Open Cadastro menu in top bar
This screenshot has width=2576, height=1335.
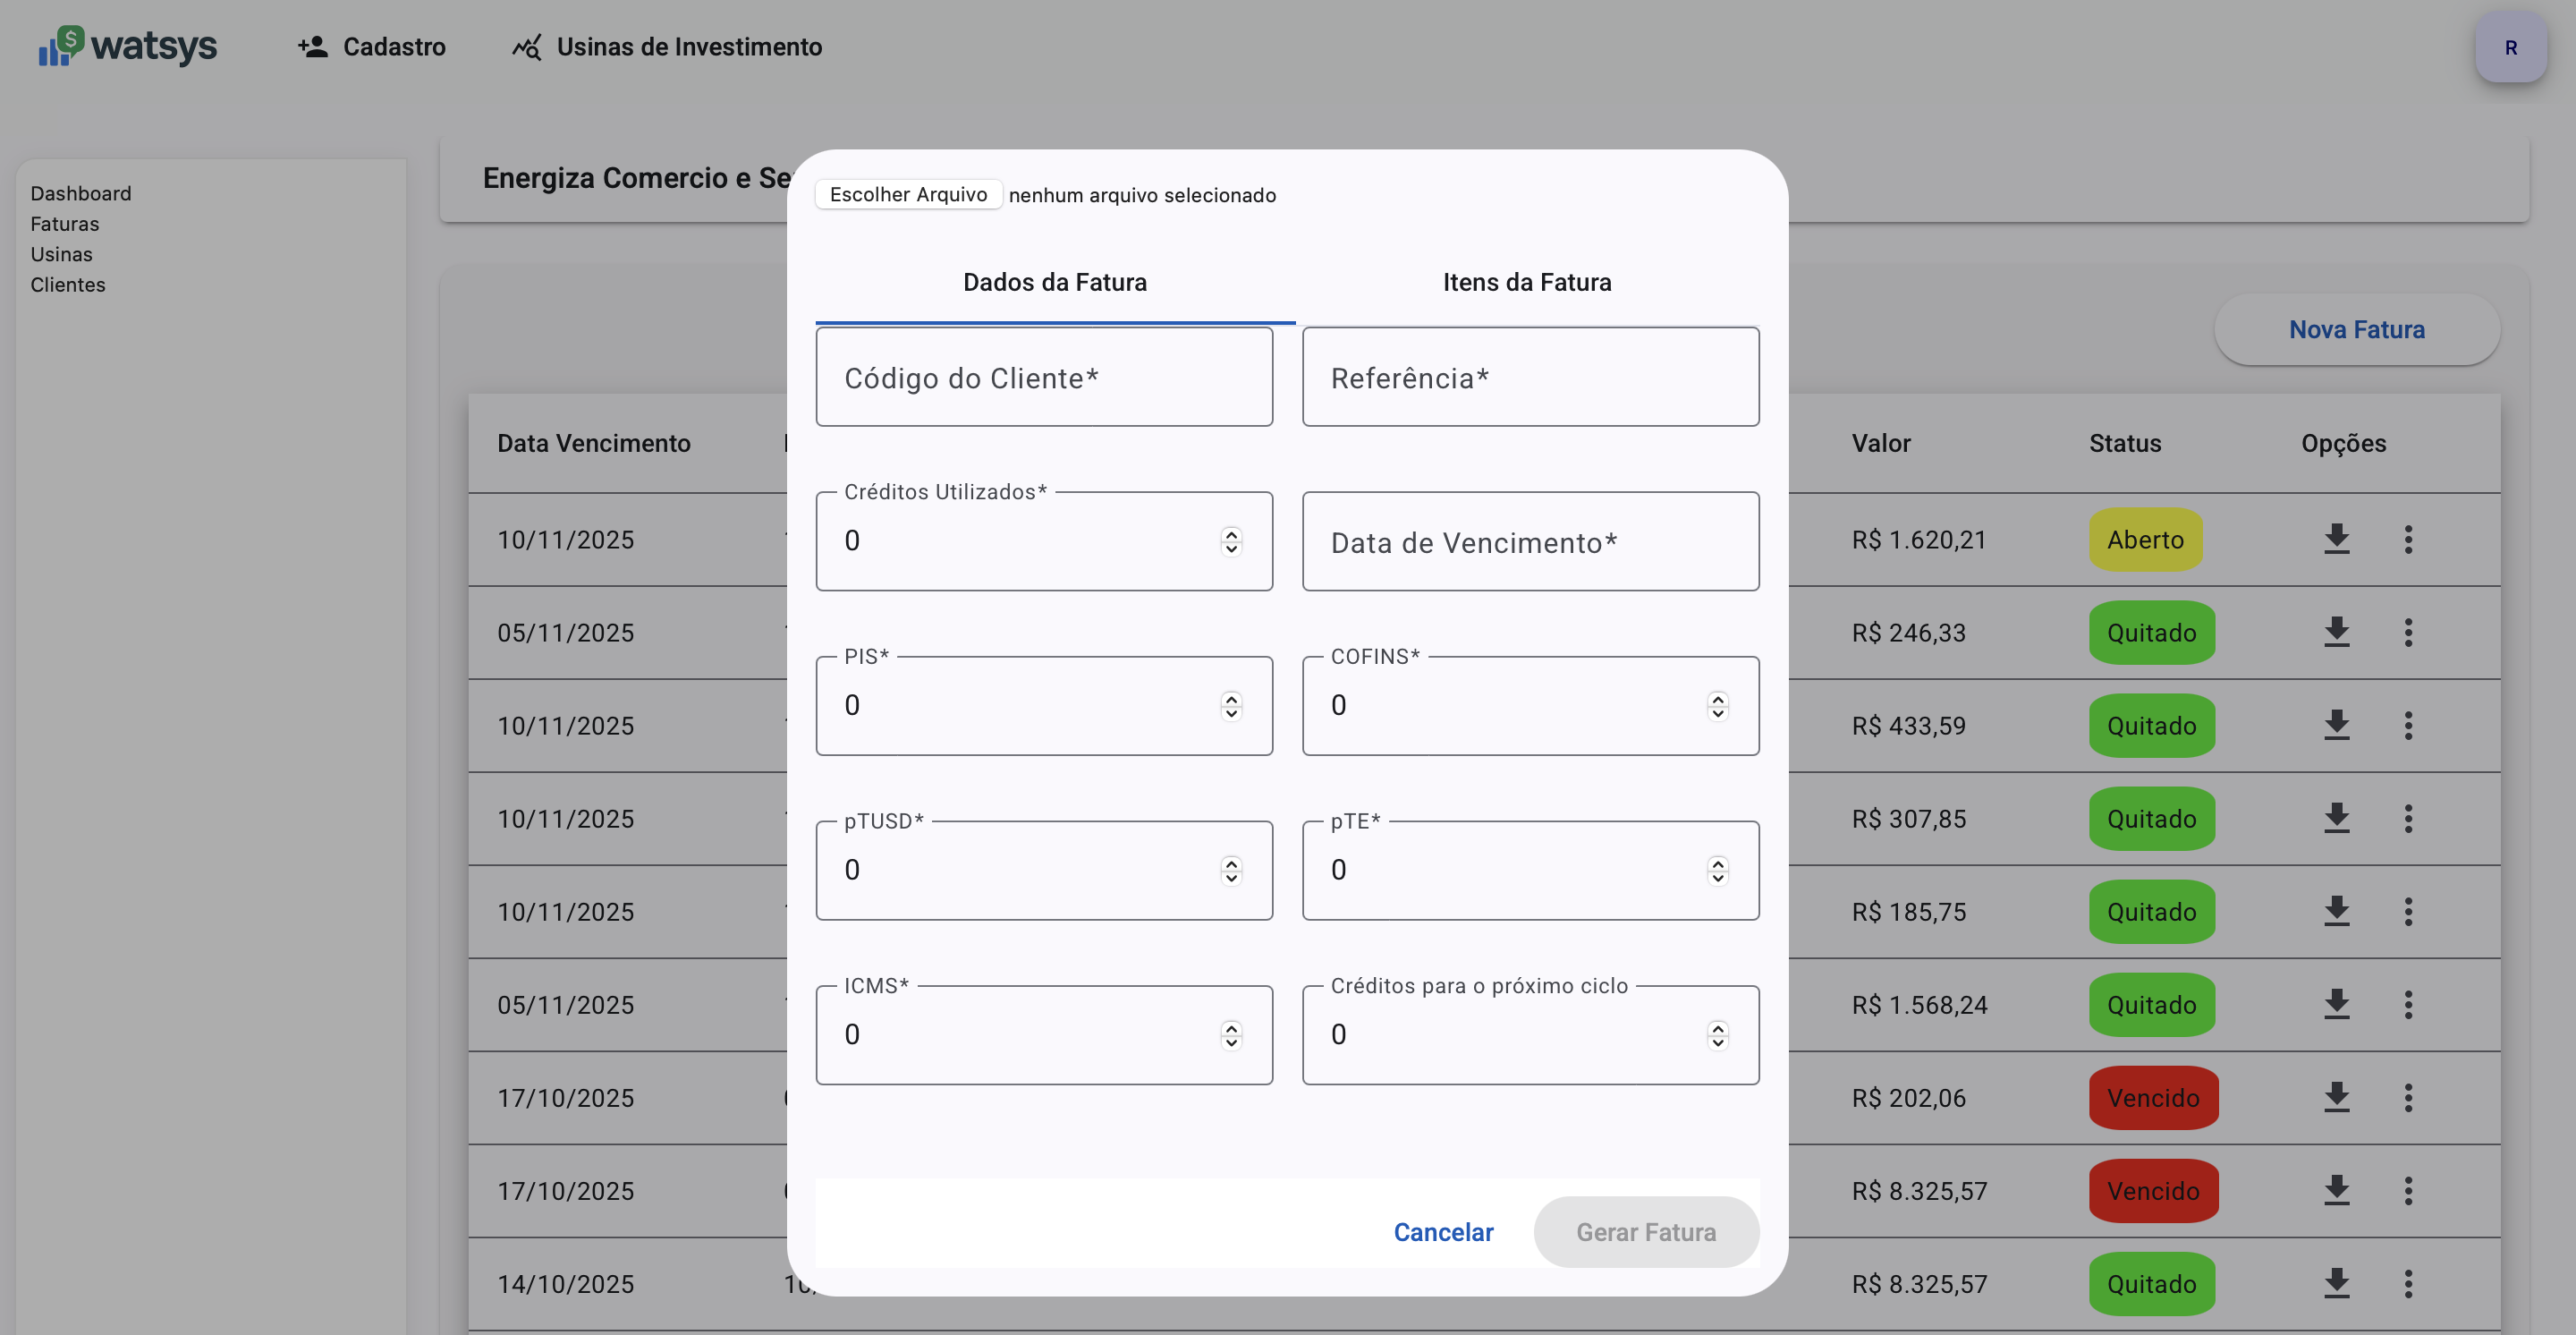pos(372,47)
